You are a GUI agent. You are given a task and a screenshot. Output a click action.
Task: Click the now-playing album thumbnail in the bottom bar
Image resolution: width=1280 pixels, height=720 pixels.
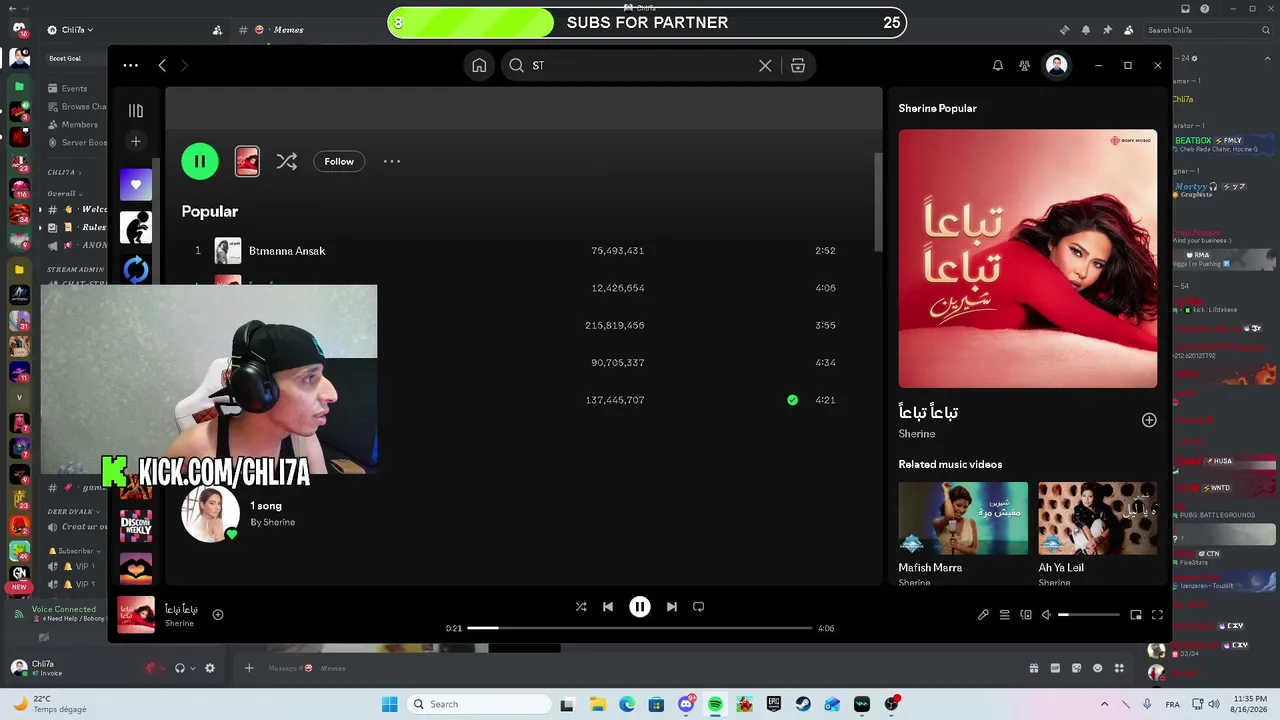[136, 615]
